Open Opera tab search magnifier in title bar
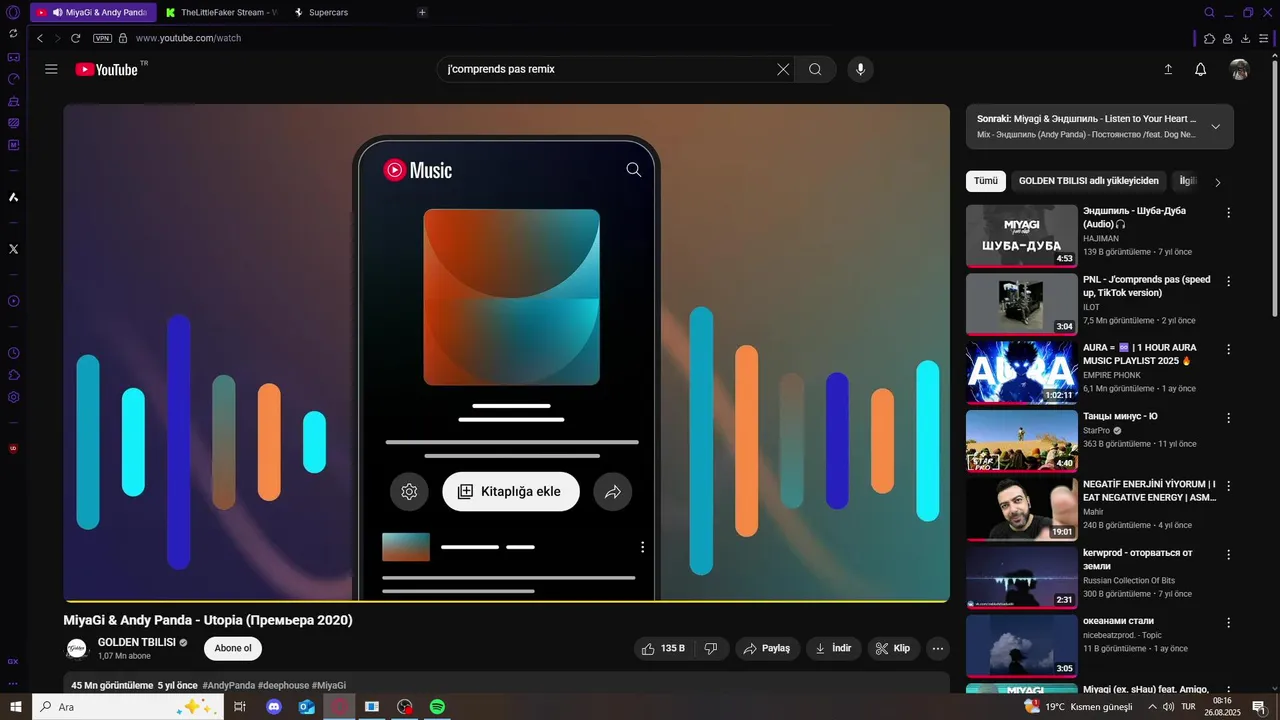This screenshot has height=720, width=1280. point(1209,12)
